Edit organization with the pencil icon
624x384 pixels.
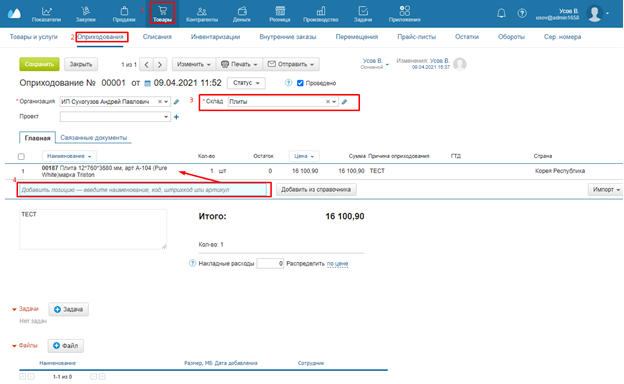click(176, 102)
